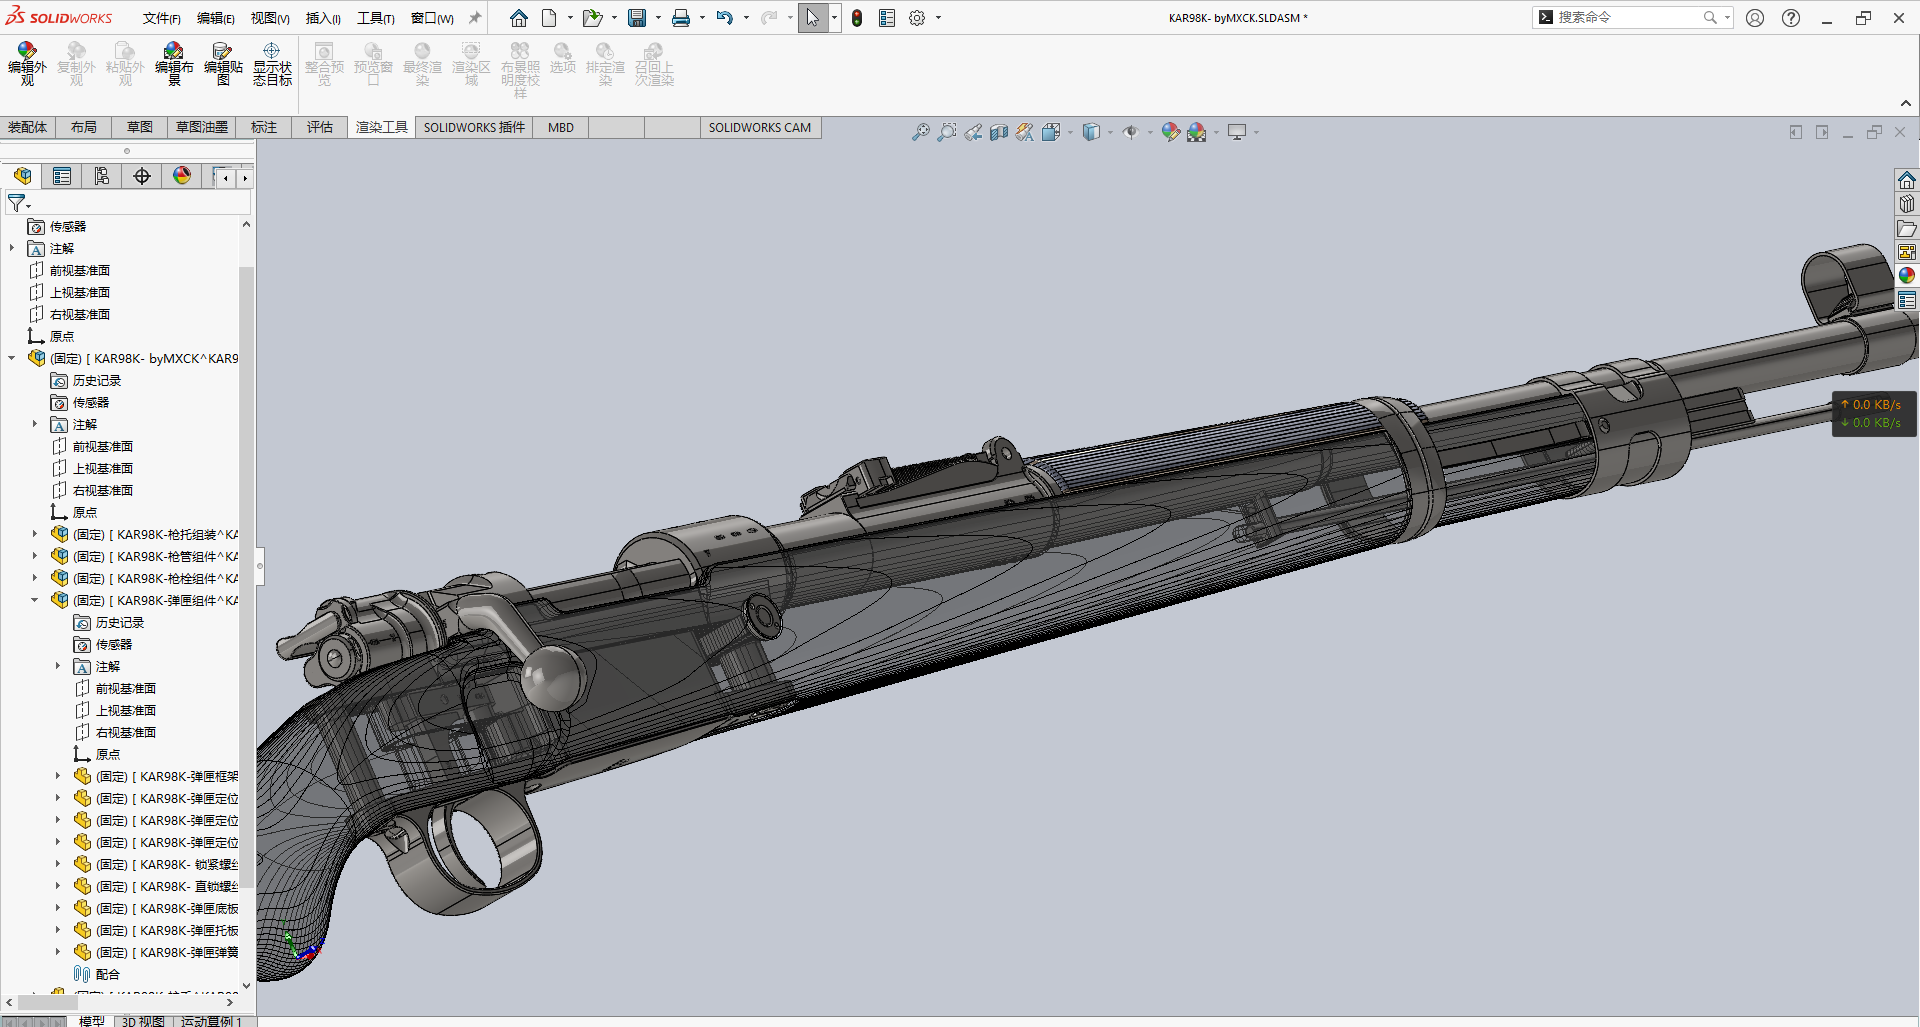Expand the KAR98K-枪管组件 subassembly
This screenshot has width=1920, height=1027.
35,556
